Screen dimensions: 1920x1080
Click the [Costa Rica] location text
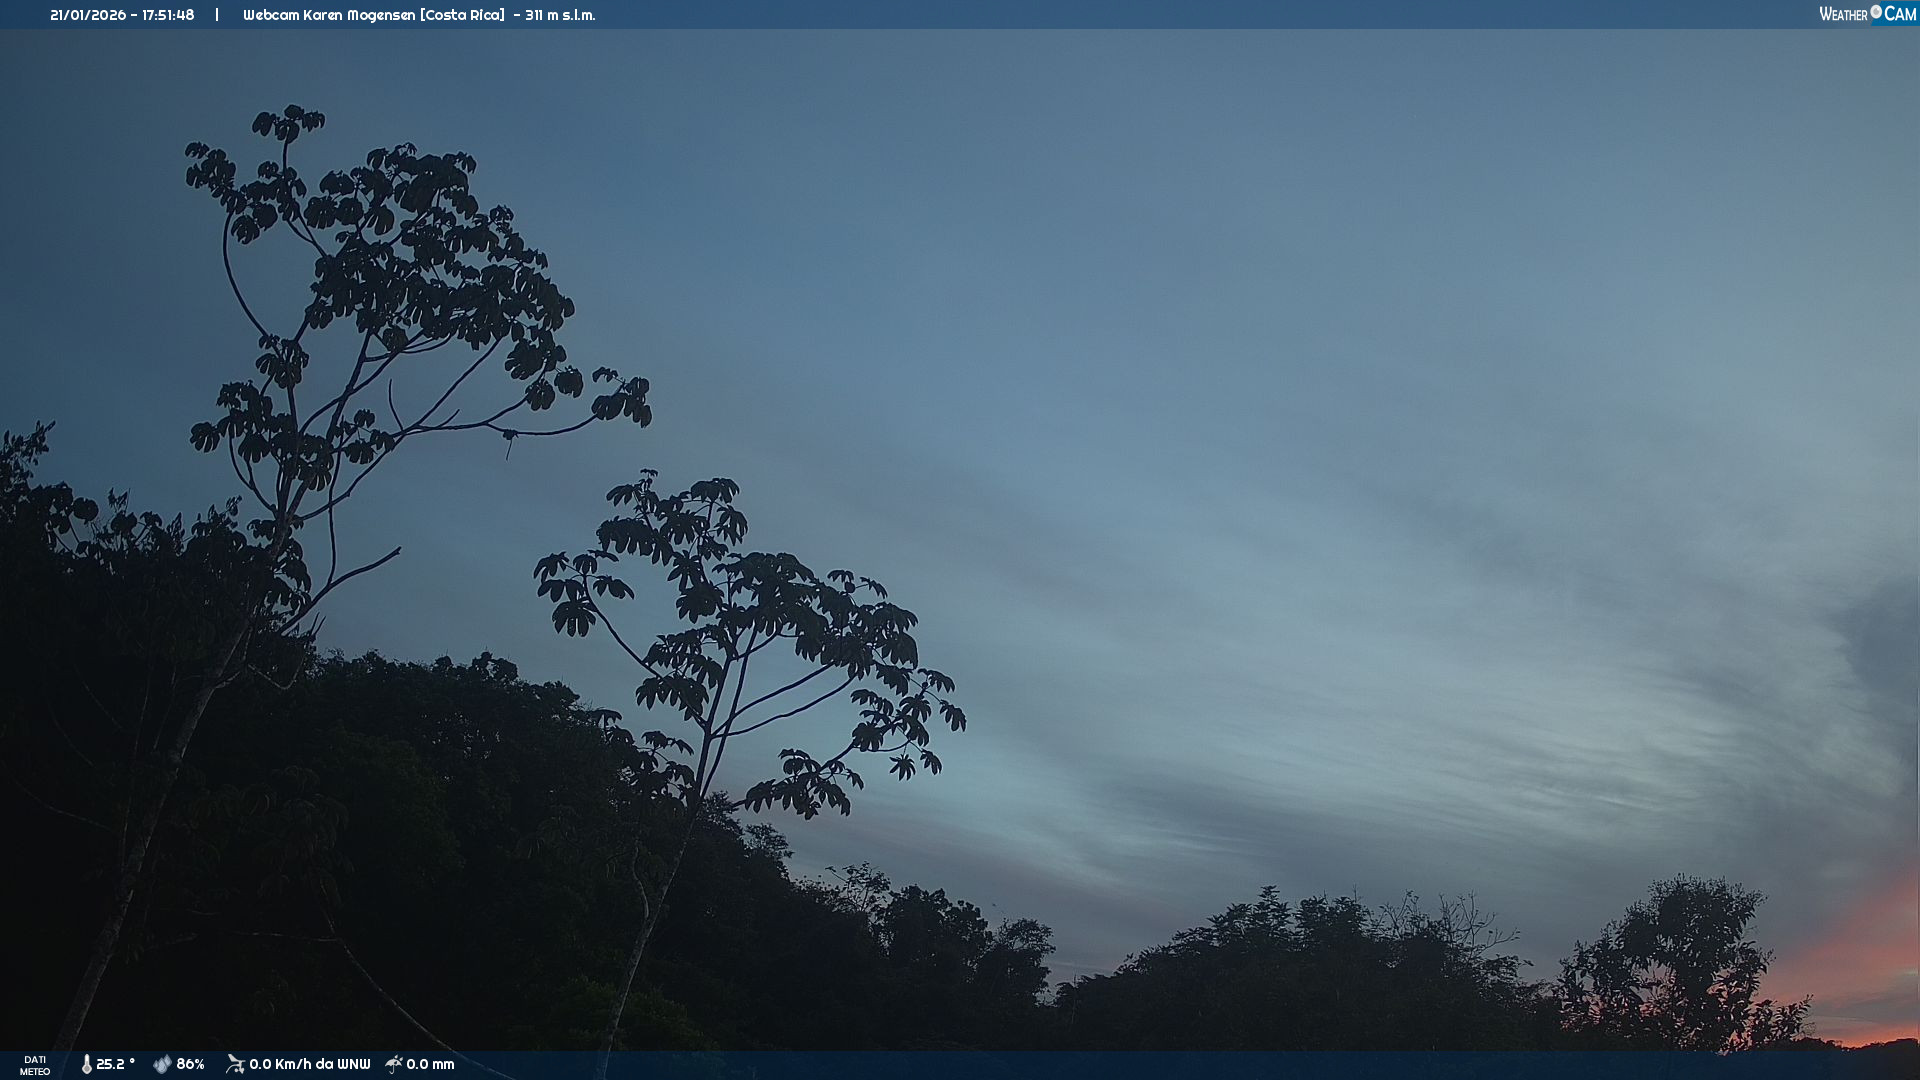pyautogui.click(x=462, y=15)
